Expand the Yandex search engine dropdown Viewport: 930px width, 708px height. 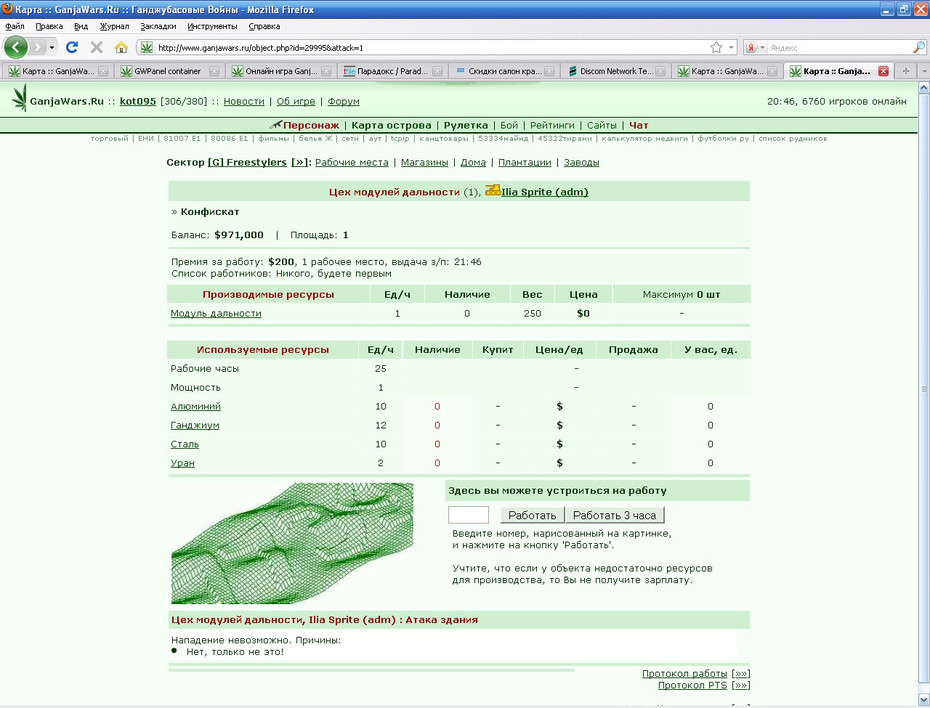coord(756,47)
